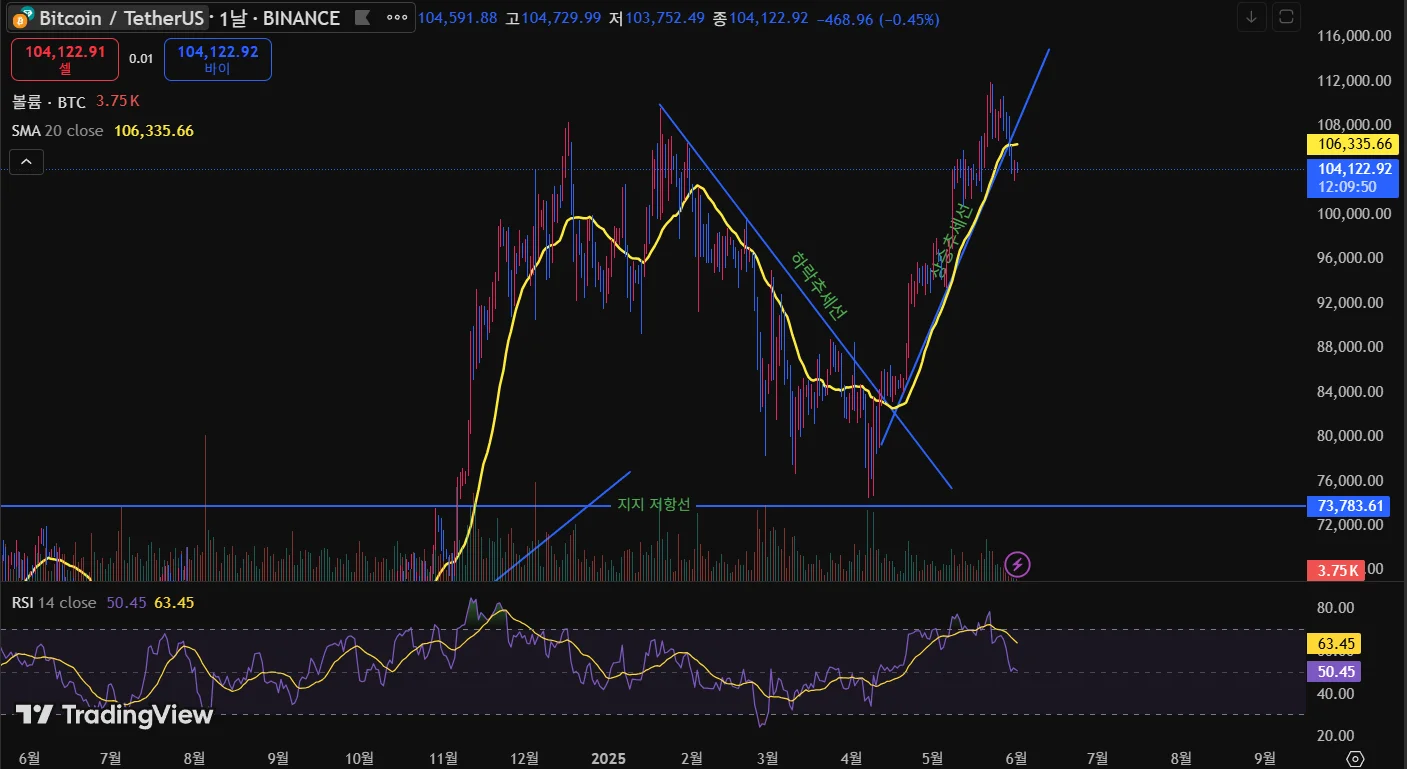Collapse the indicator legend with chevron button
Screen dimensions: 1407x769
tap(27, 161)
